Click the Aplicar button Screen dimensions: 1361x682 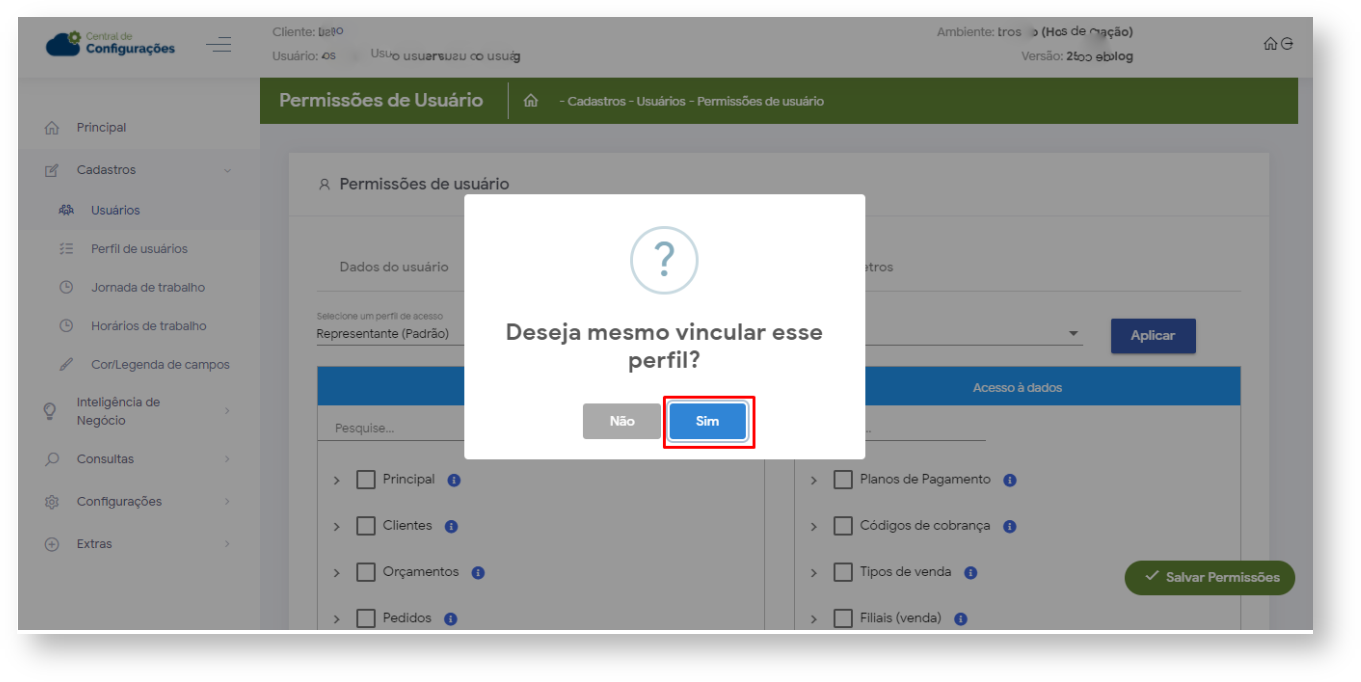pyautogui.click(x=1153, y=336)
